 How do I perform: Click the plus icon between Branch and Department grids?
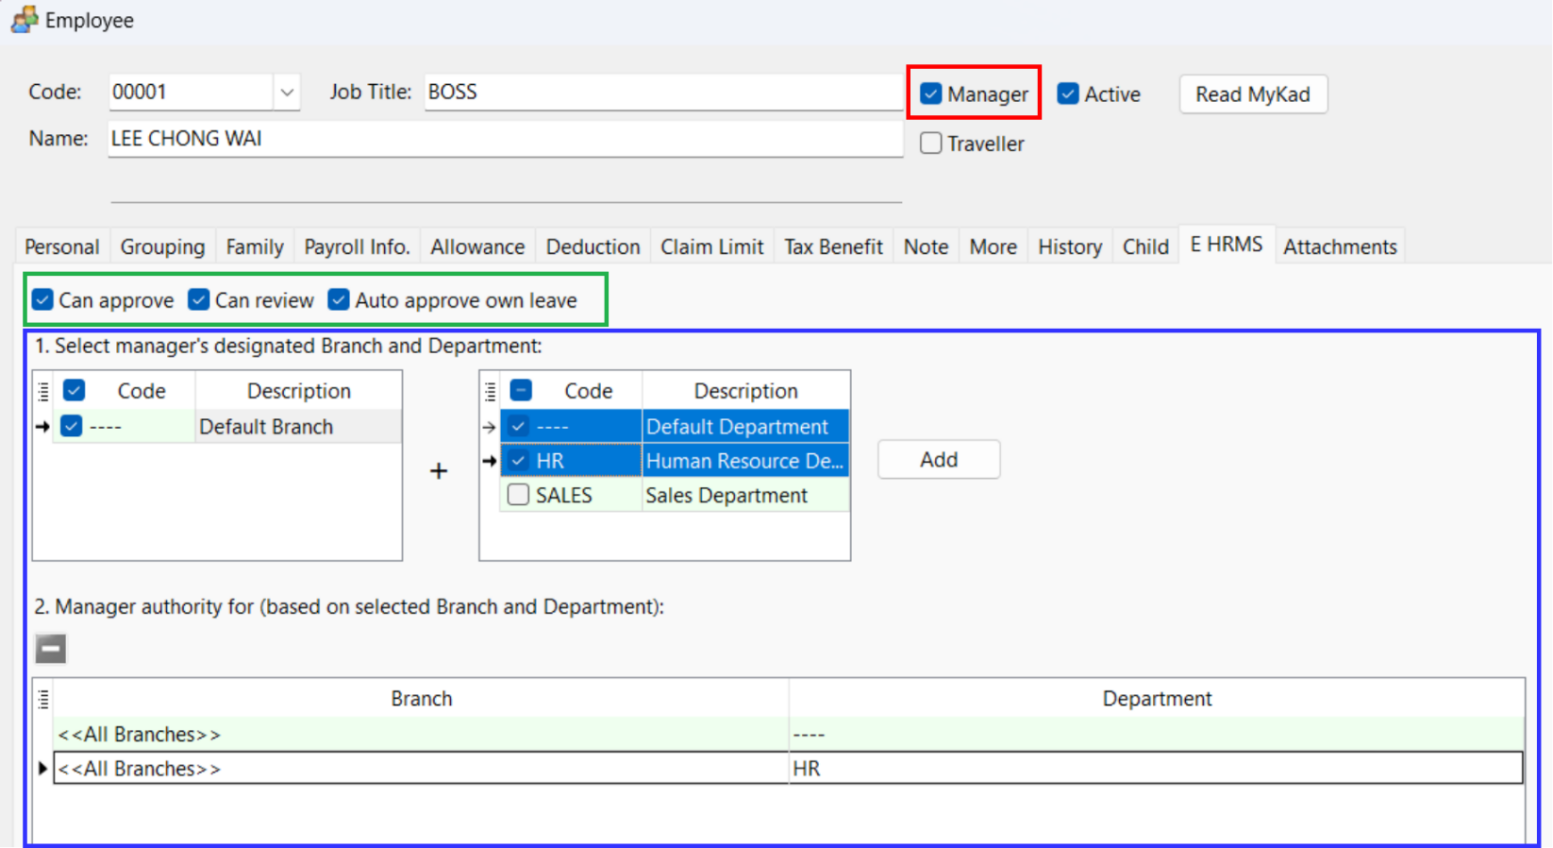pyautogui.click(x=438, y=470)
